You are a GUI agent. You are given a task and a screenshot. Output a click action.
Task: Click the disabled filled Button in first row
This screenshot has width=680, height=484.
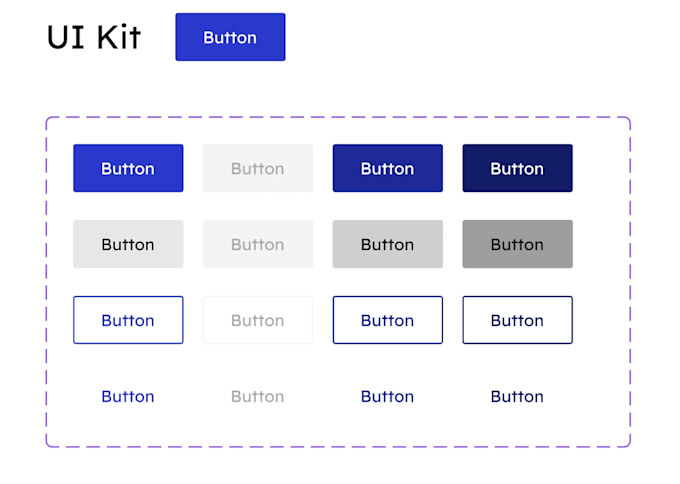point(258,168)
